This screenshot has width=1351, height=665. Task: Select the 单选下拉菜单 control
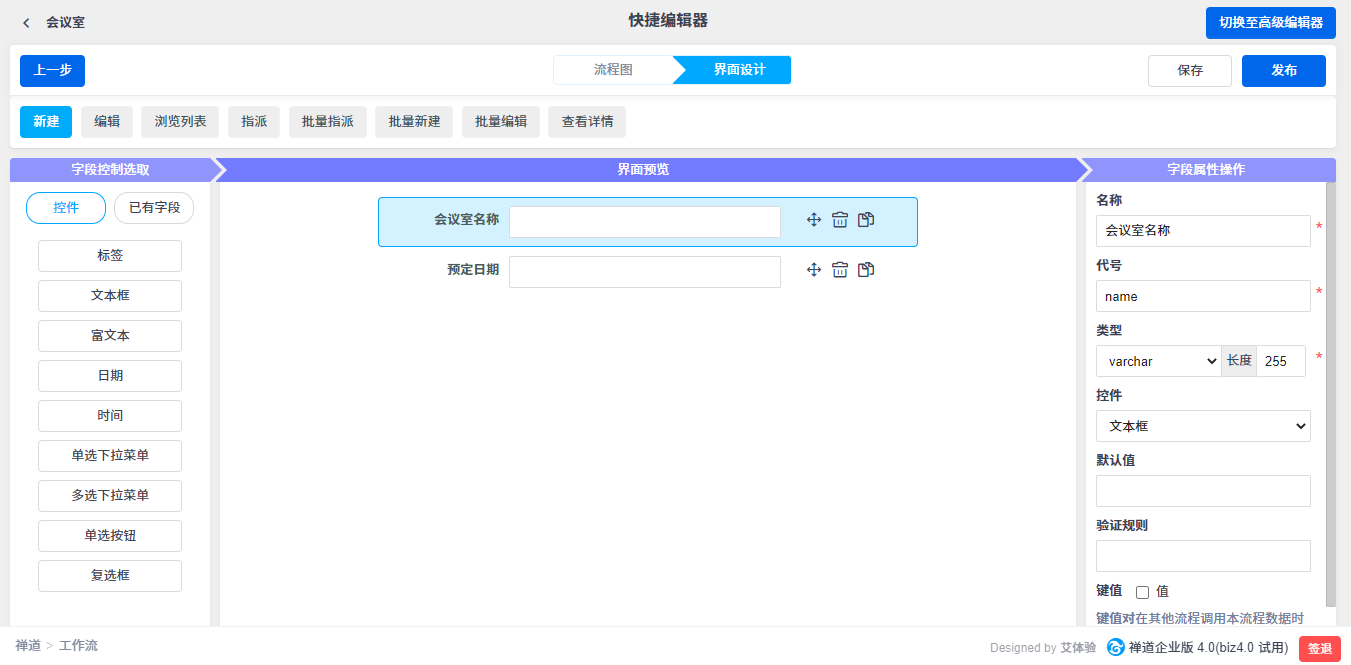(110, 456)
